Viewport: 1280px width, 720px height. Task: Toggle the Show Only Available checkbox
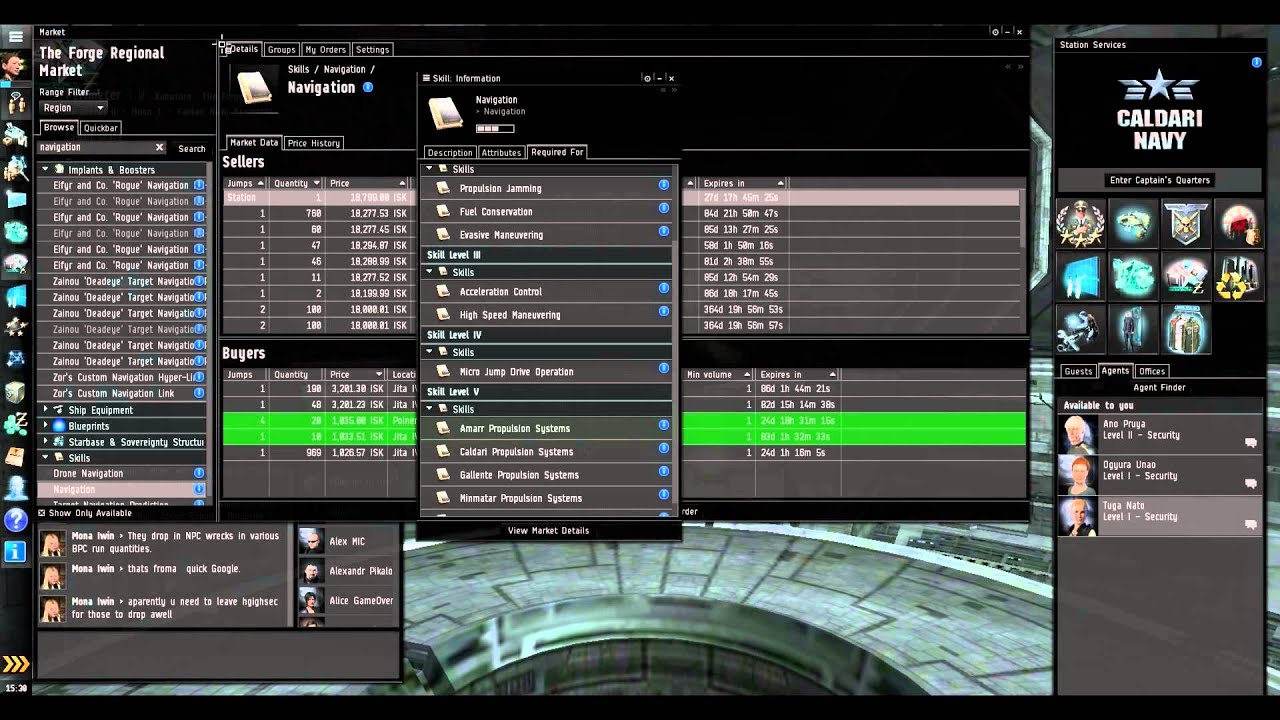point(42,513)
